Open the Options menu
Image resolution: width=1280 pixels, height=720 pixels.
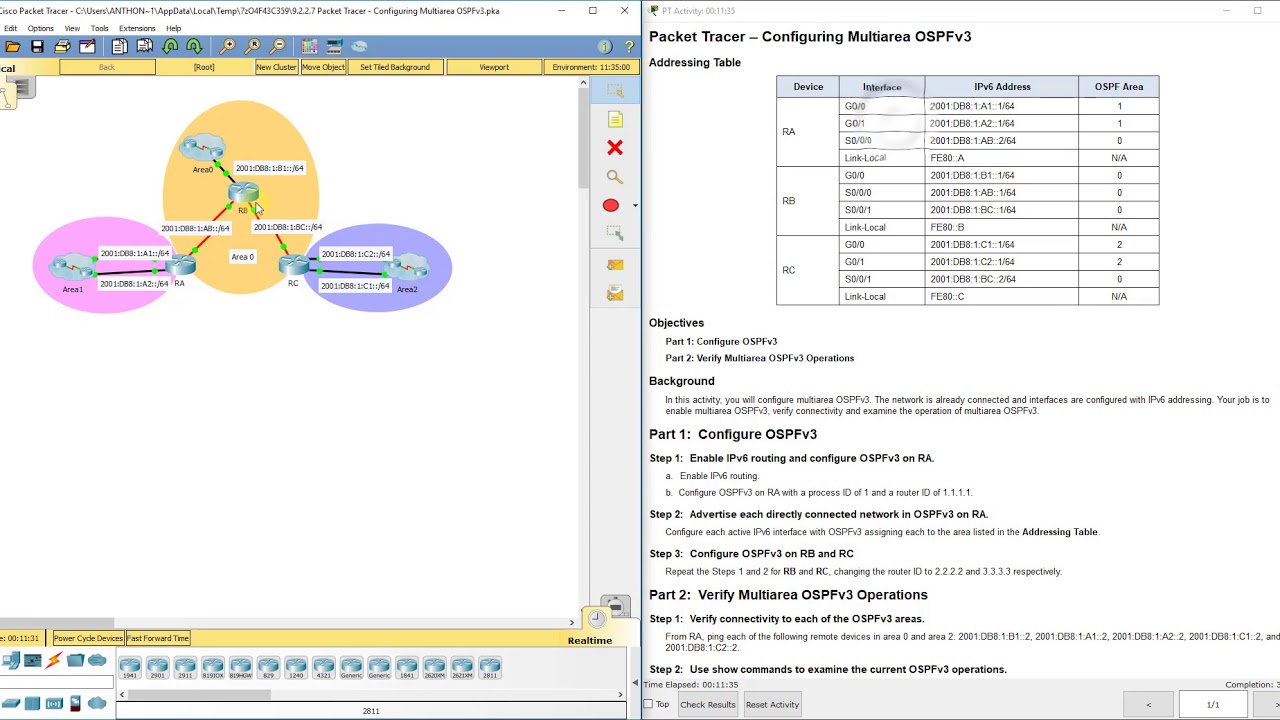coord(41,28)
